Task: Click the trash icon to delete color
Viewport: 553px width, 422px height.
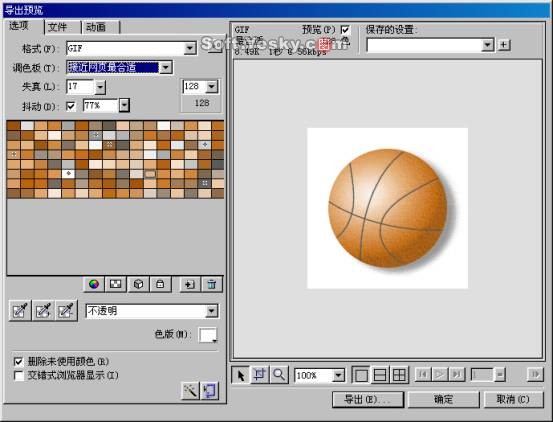Action: (x=212, y=284)
